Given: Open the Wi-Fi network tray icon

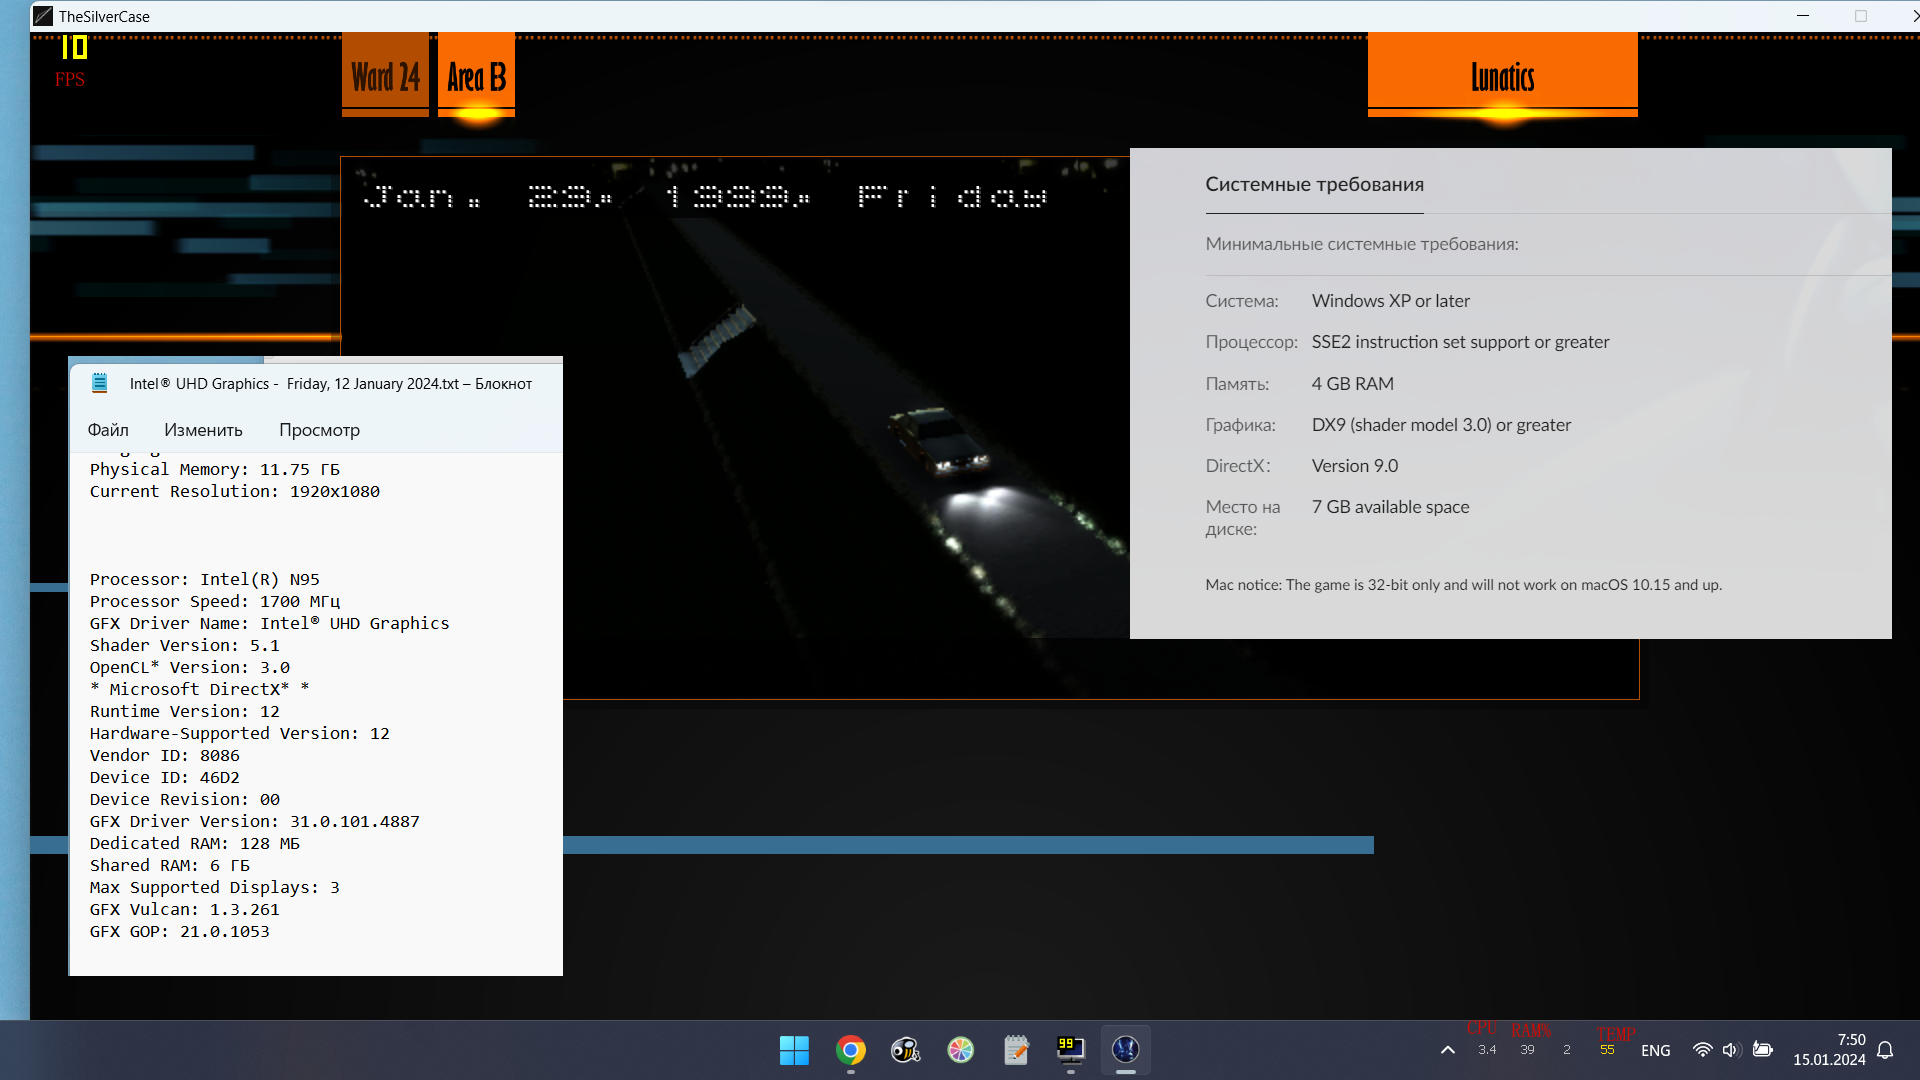Looking at the screenshot, I should click(x=1702, y=1050).
